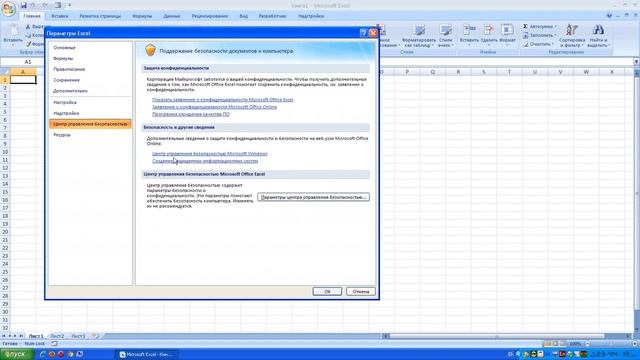Expand the formula bar chevron
The width and height of the screenshot is (640, 360).
point(636,62)
